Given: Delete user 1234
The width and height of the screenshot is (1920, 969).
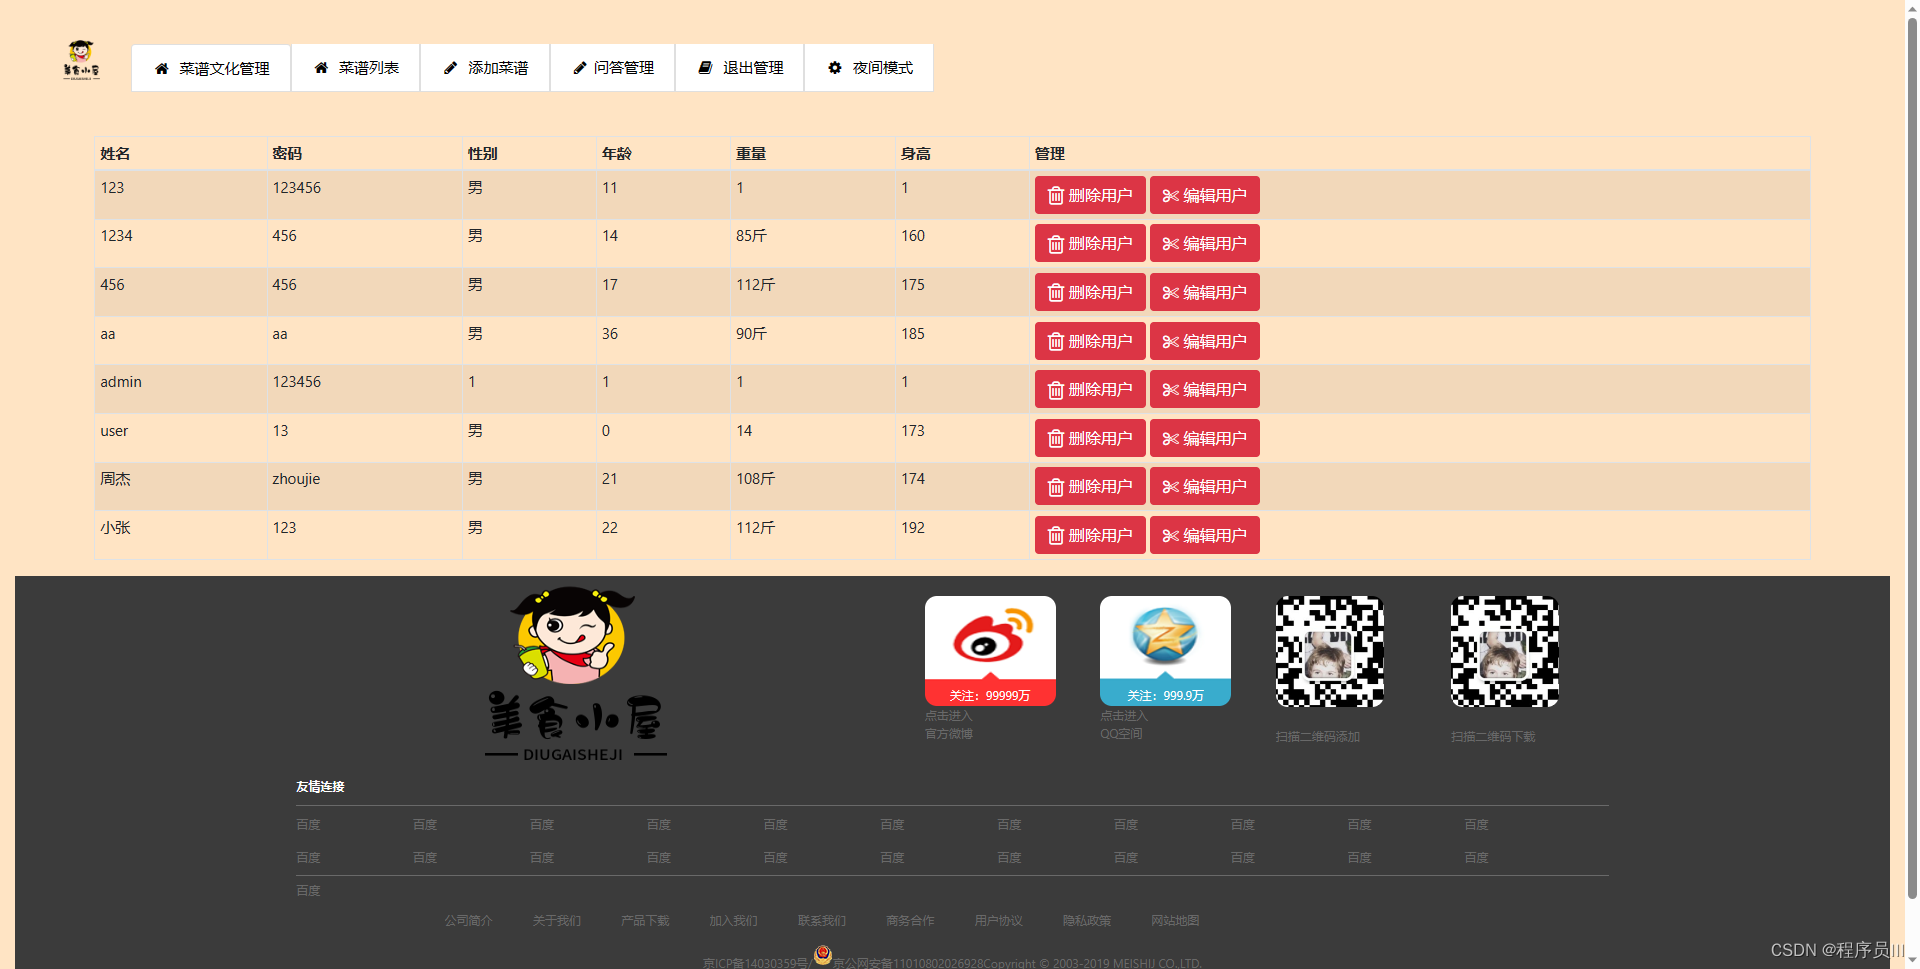Looking at the screenshot, I should pyautogui.click(x=1090, y=243).
